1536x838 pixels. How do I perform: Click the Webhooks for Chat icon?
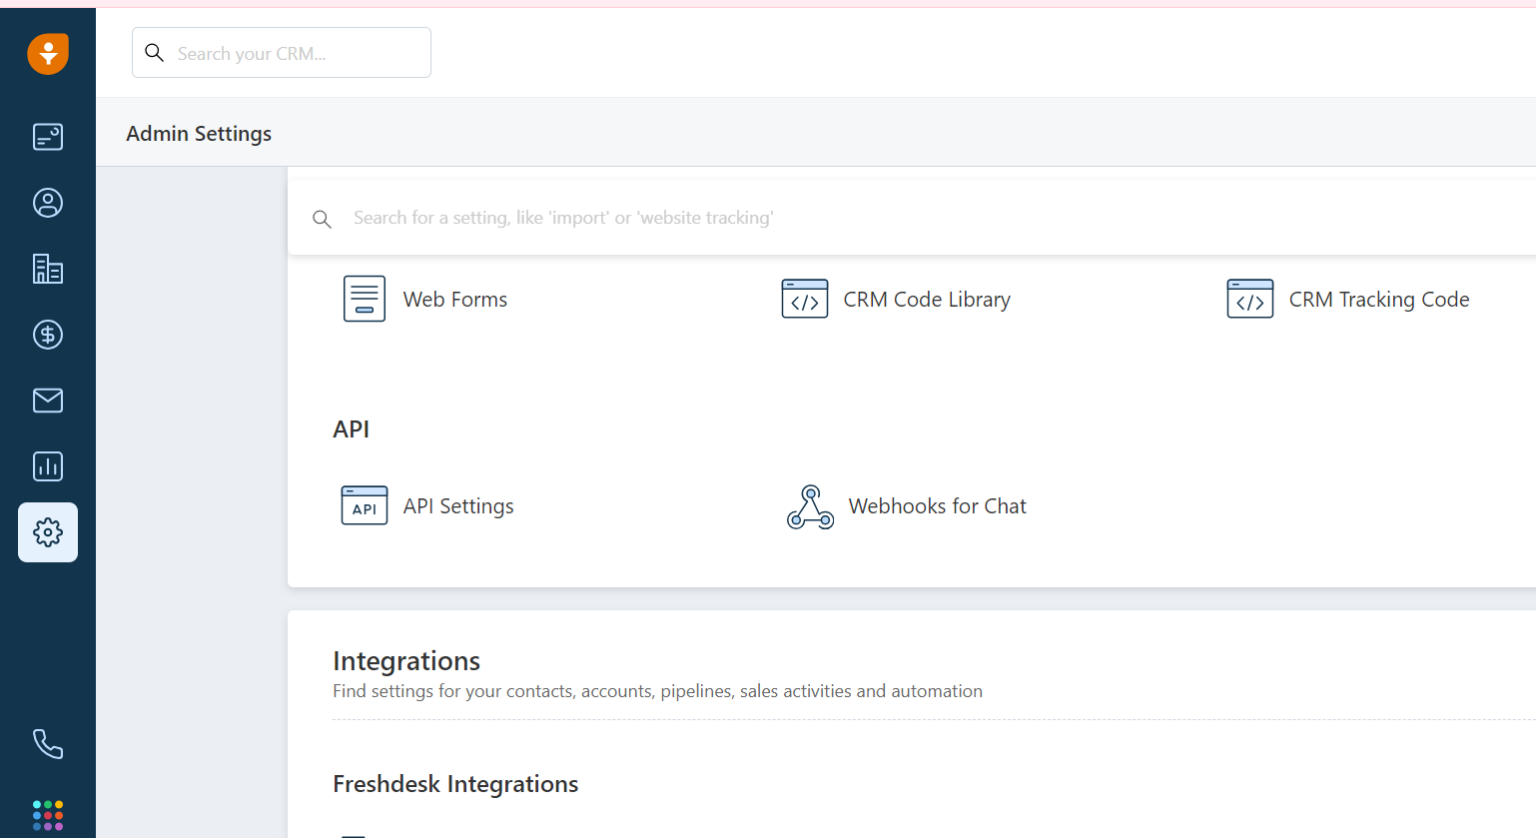coord(810,507)
